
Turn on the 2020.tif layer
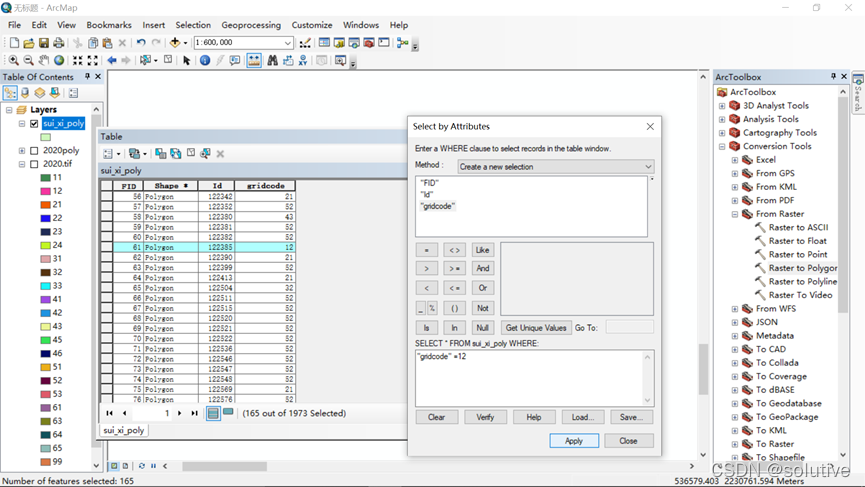click(34, 164)
